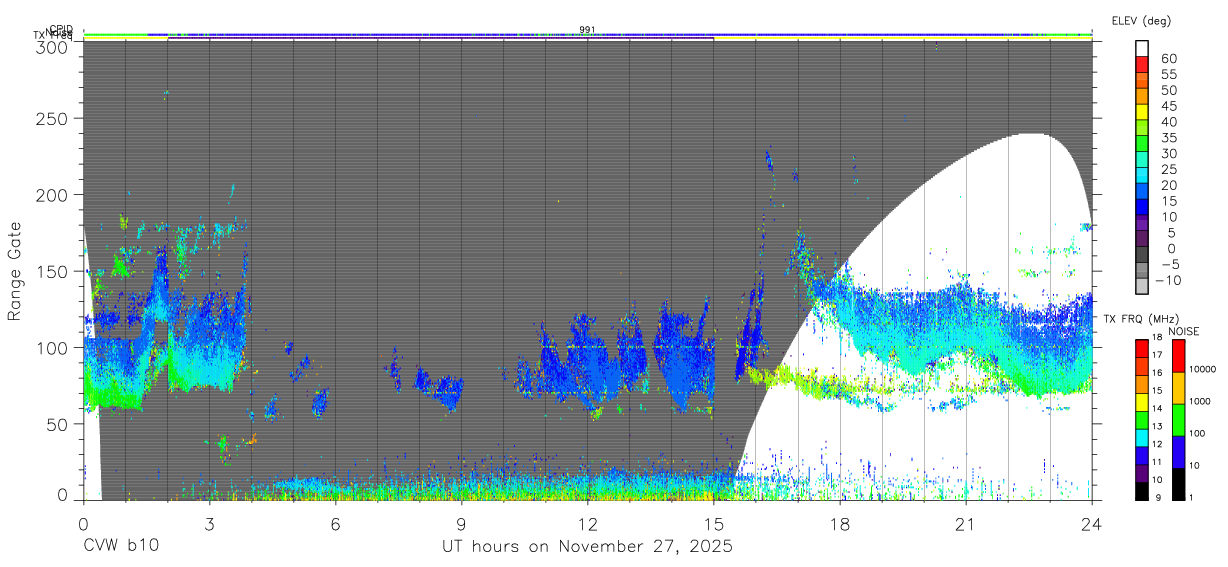Viewport: 1228px width, 567px height.
Task: Click the 1000 label on NOISE scale
Action: [1200, 401]
